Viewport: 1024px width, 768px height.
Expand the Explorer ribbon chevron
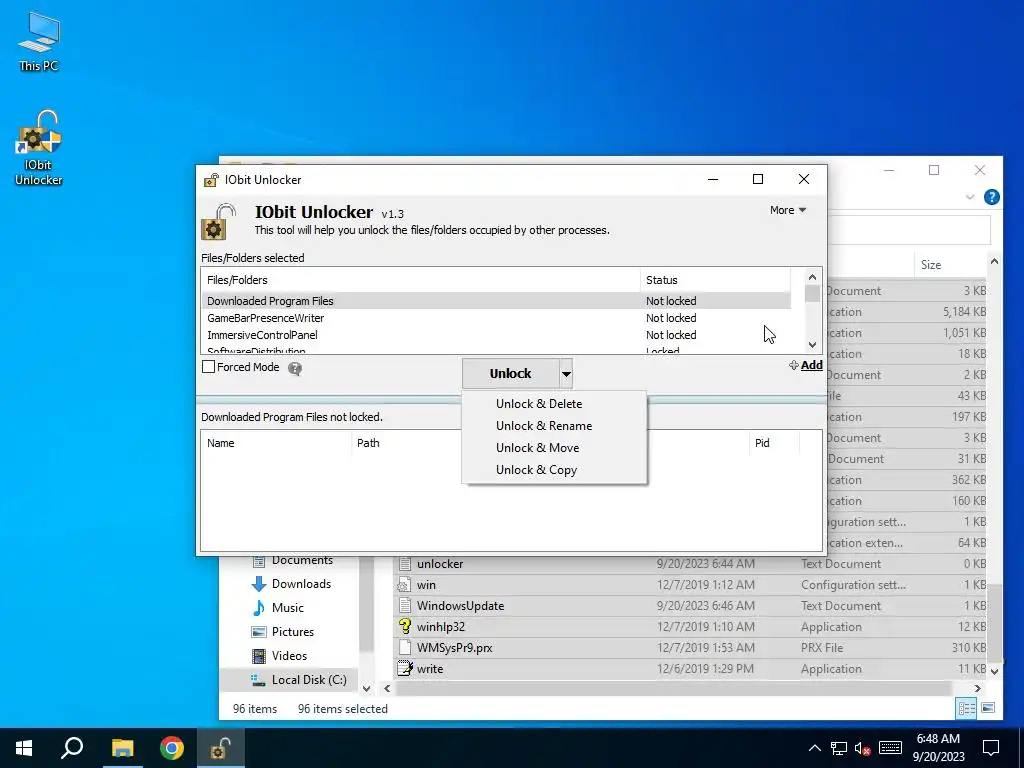point(970,197)
